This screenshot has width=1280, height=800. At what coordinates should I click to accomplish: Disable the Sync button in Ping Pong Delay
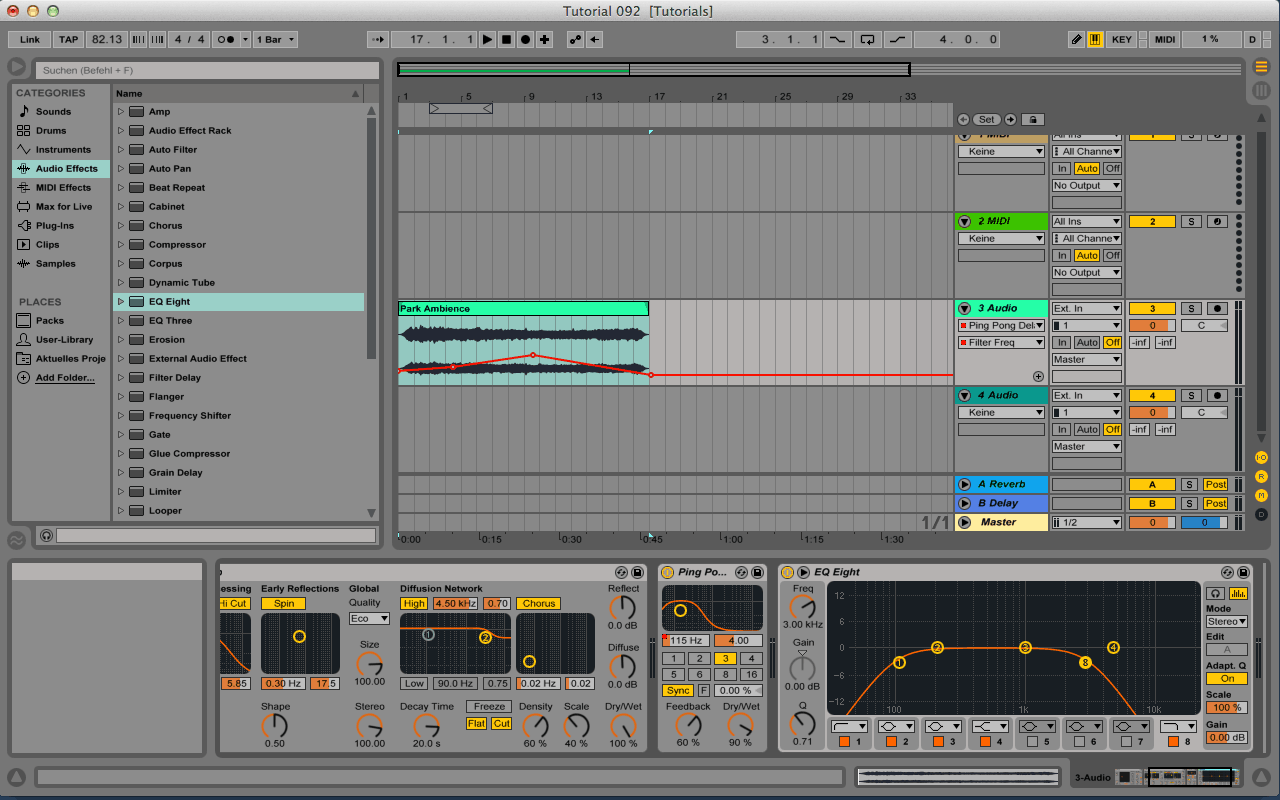(x=677, y=691)
